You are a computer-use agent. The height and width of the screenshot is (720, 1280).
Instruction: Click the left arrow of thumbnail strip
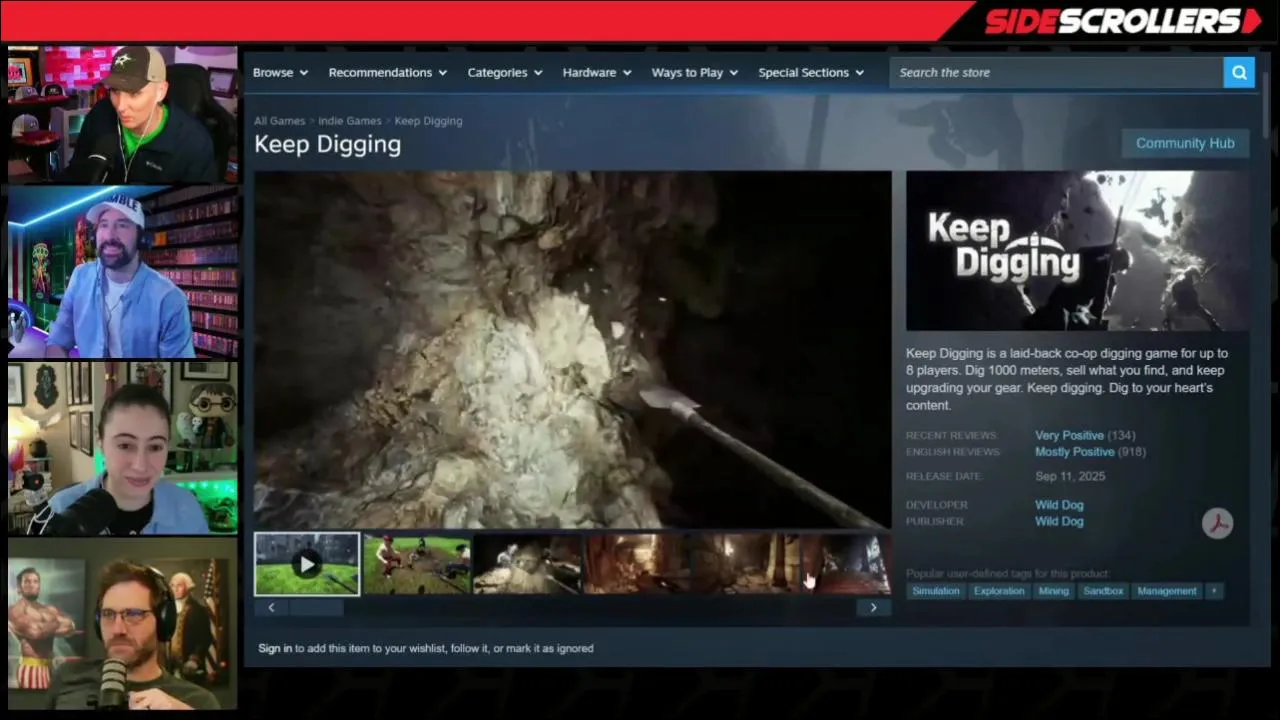(x=271, y=607)
